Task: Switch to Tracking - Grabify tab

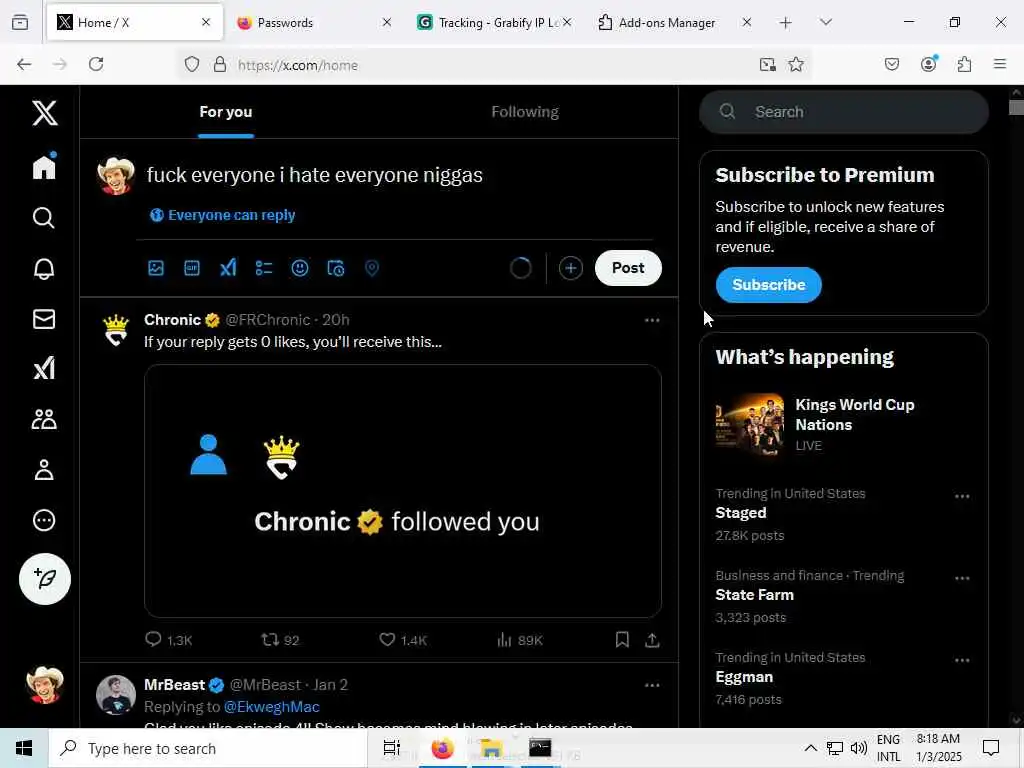Action: coord(494,22)
